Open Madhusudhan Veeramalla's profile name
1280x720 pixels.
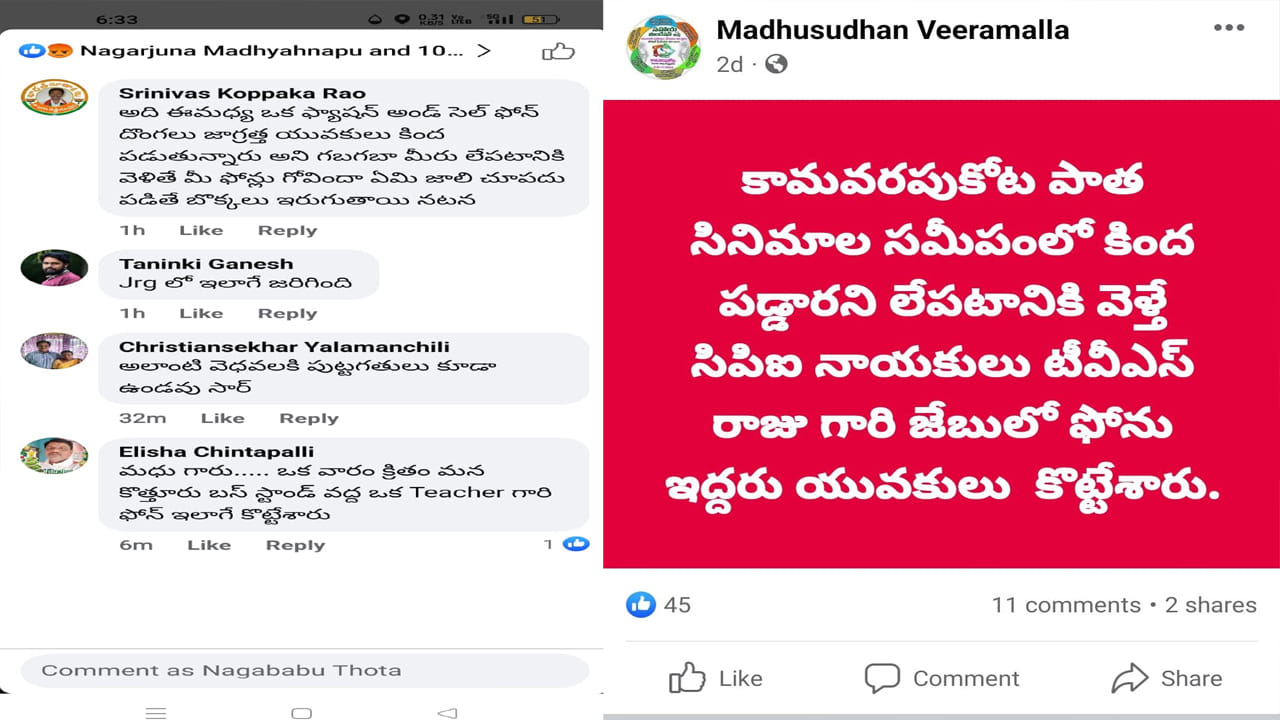click(893, 30)
